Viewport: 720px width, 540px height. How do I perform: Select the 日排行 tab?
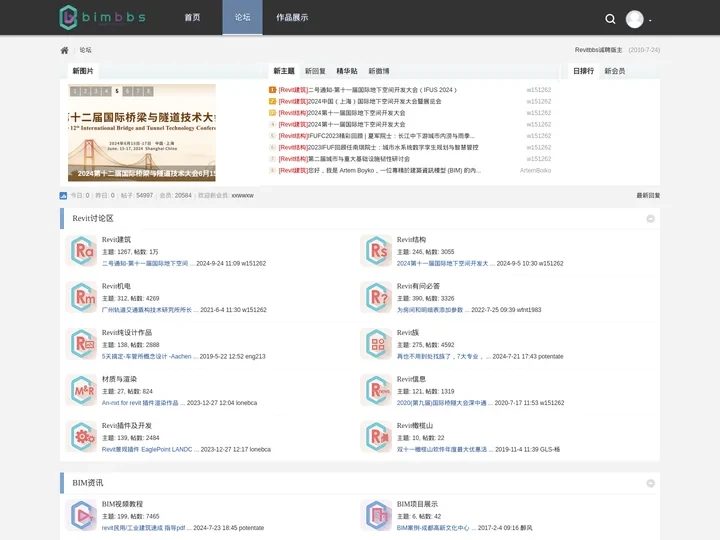pyautogui.click(x=584, y=71)
